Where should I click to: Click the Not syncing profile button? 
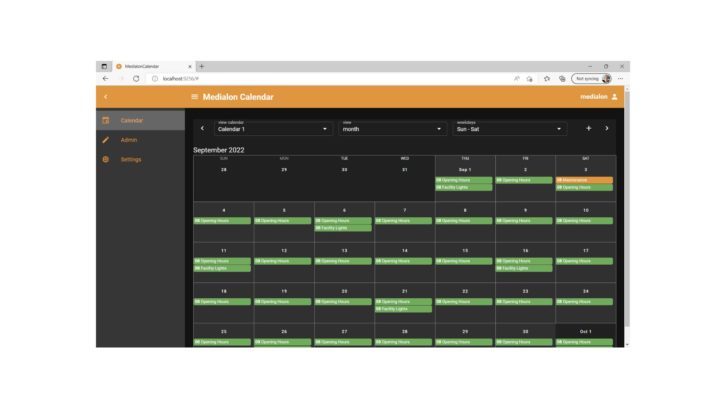tap(592, 79)
